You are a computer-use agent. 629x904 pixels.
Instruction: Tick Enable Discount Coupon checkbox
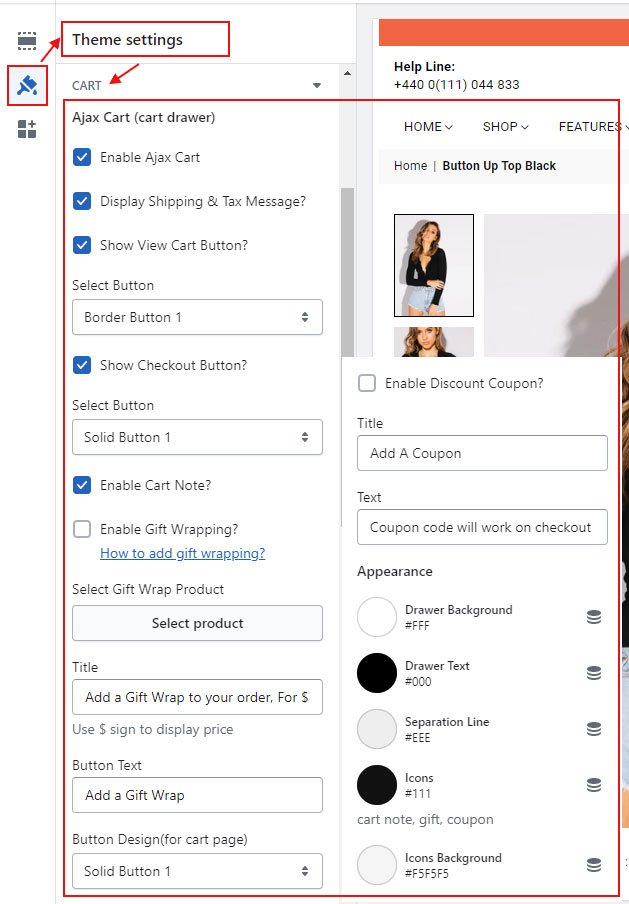point(367,383)
